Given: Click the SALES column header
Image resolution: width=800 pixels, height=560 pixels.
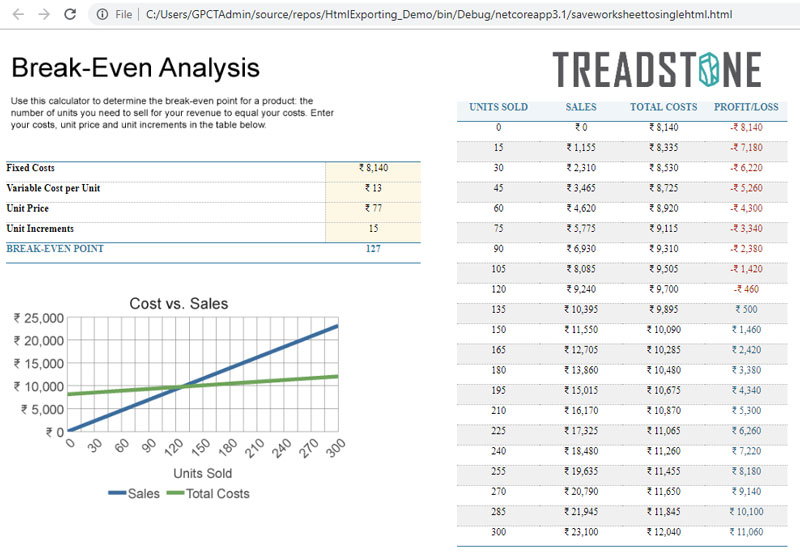Looking at the screenshot, I should pos(581,107).
